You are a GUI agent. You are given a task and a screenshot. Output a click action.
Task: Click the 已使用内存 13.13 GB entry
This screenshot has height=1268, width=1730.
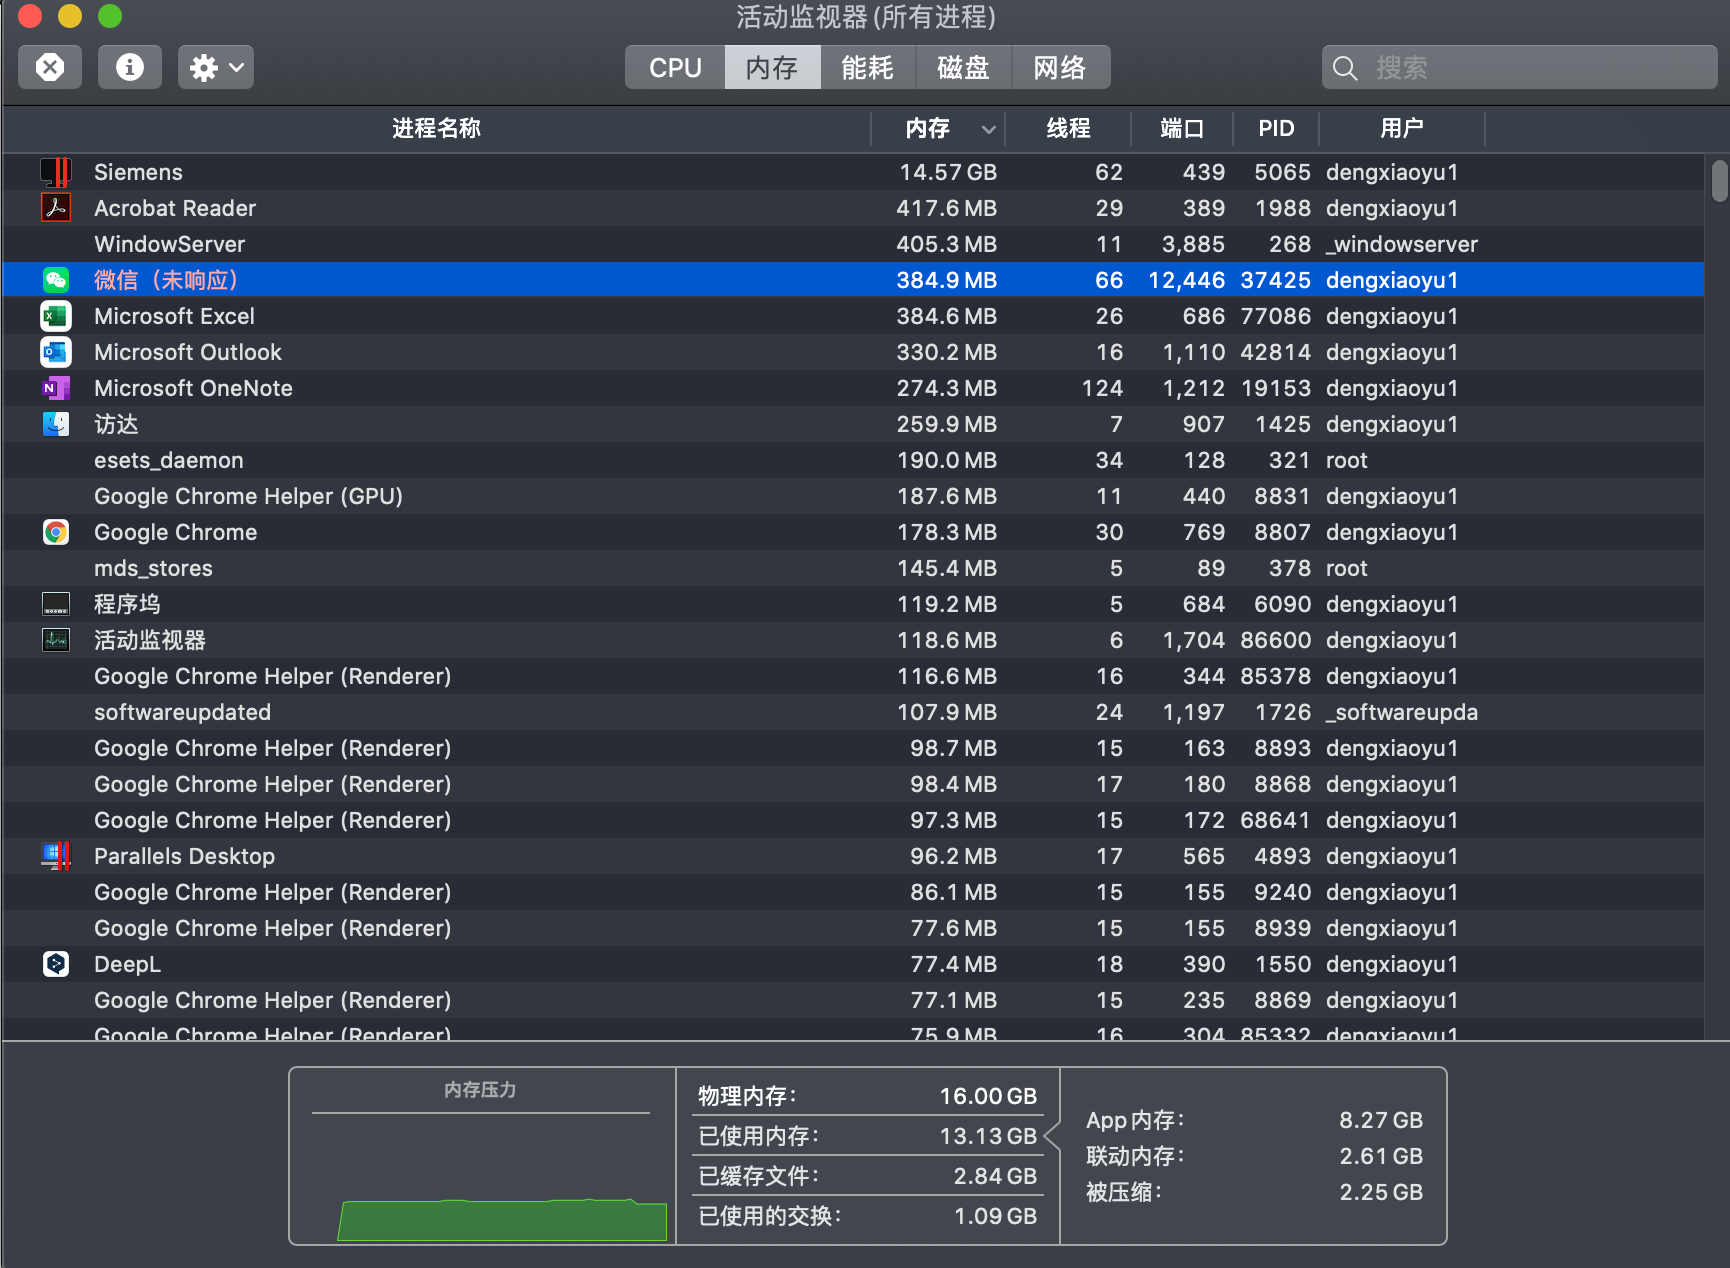click(x=867, y=1136)
